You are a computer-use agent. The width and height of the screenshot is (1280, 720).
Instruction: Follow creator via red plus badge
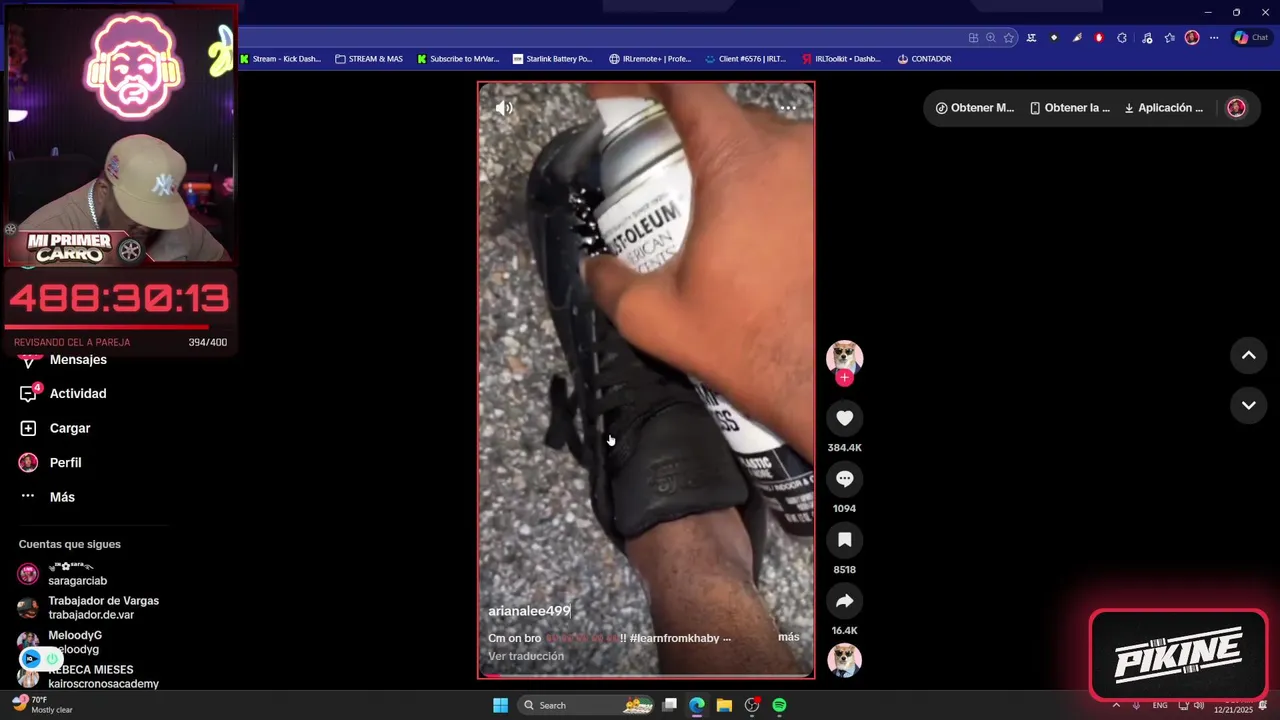point(845,378)
